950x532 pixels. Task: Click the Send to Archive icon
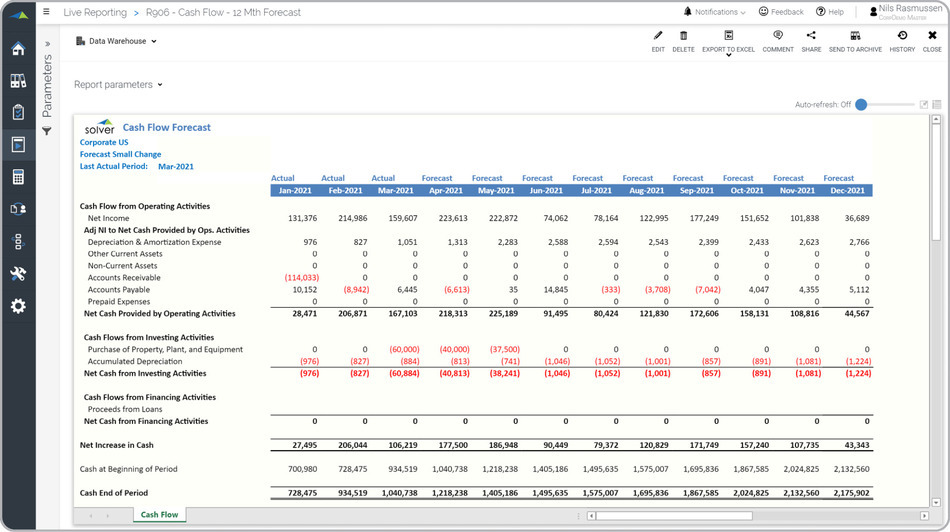(855, 37)
